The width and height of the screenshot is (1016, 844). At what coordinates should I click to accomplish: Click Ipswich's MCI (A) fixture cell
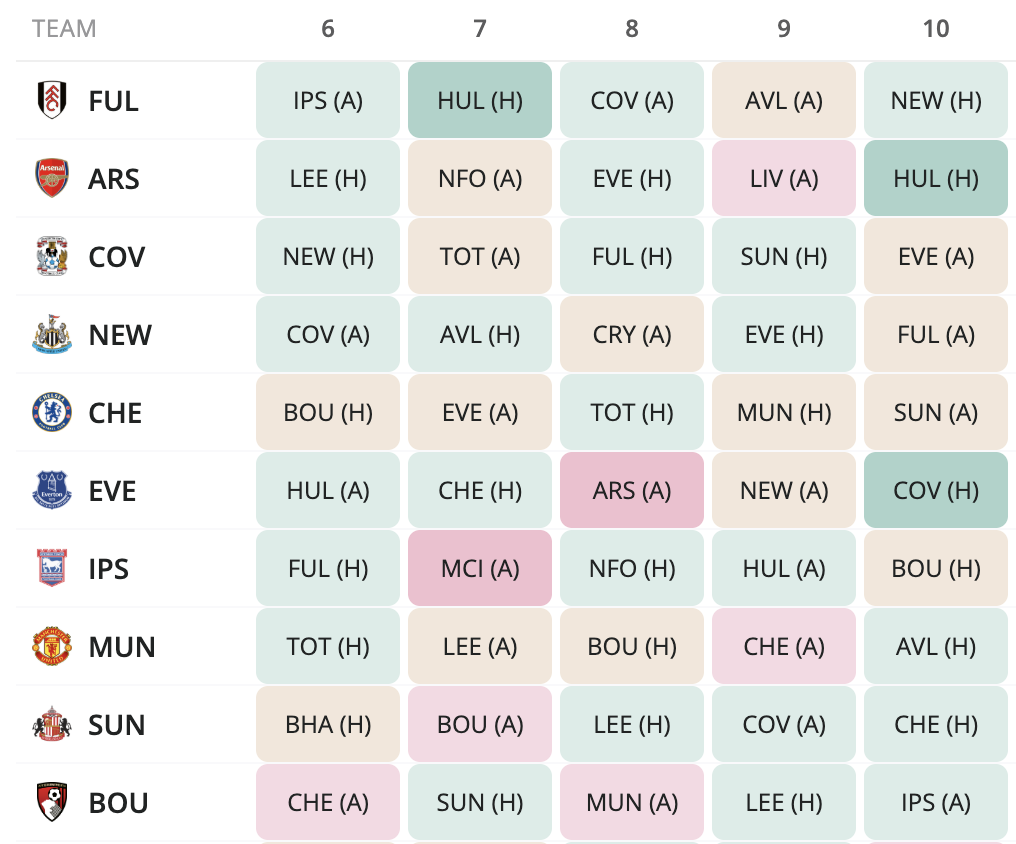[x=480, y=569]
